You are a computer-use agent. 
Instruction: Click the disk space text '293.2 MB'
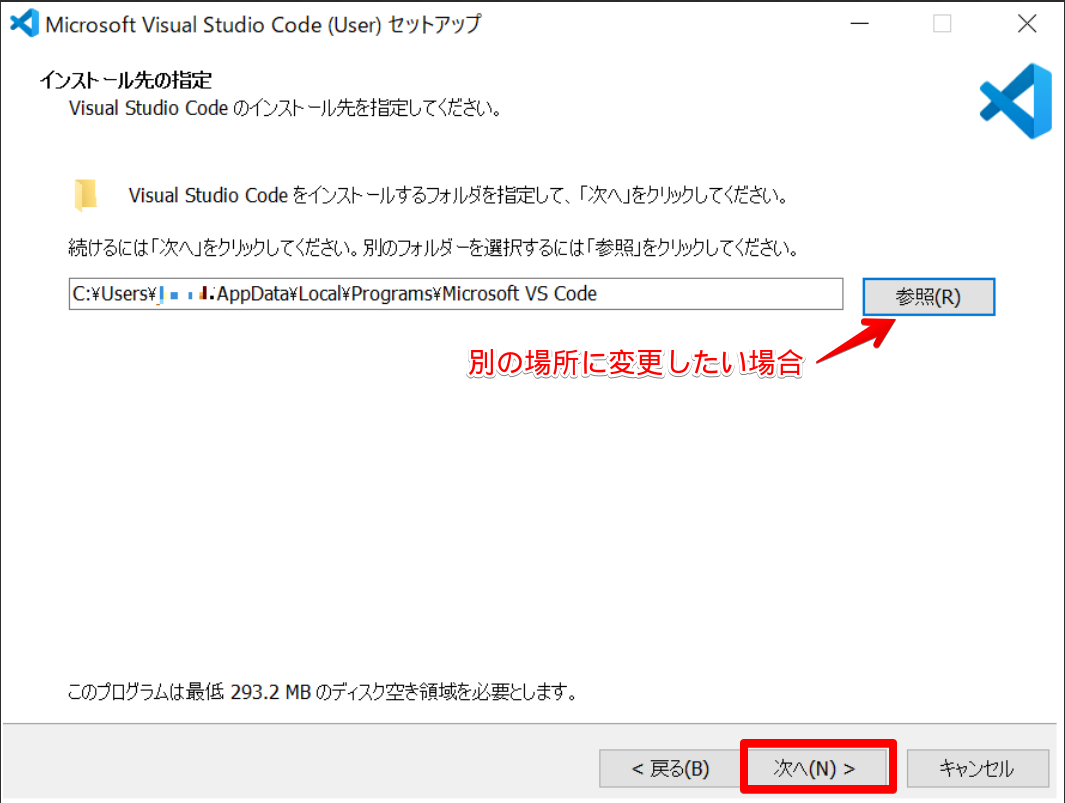[x=270, y=692]
